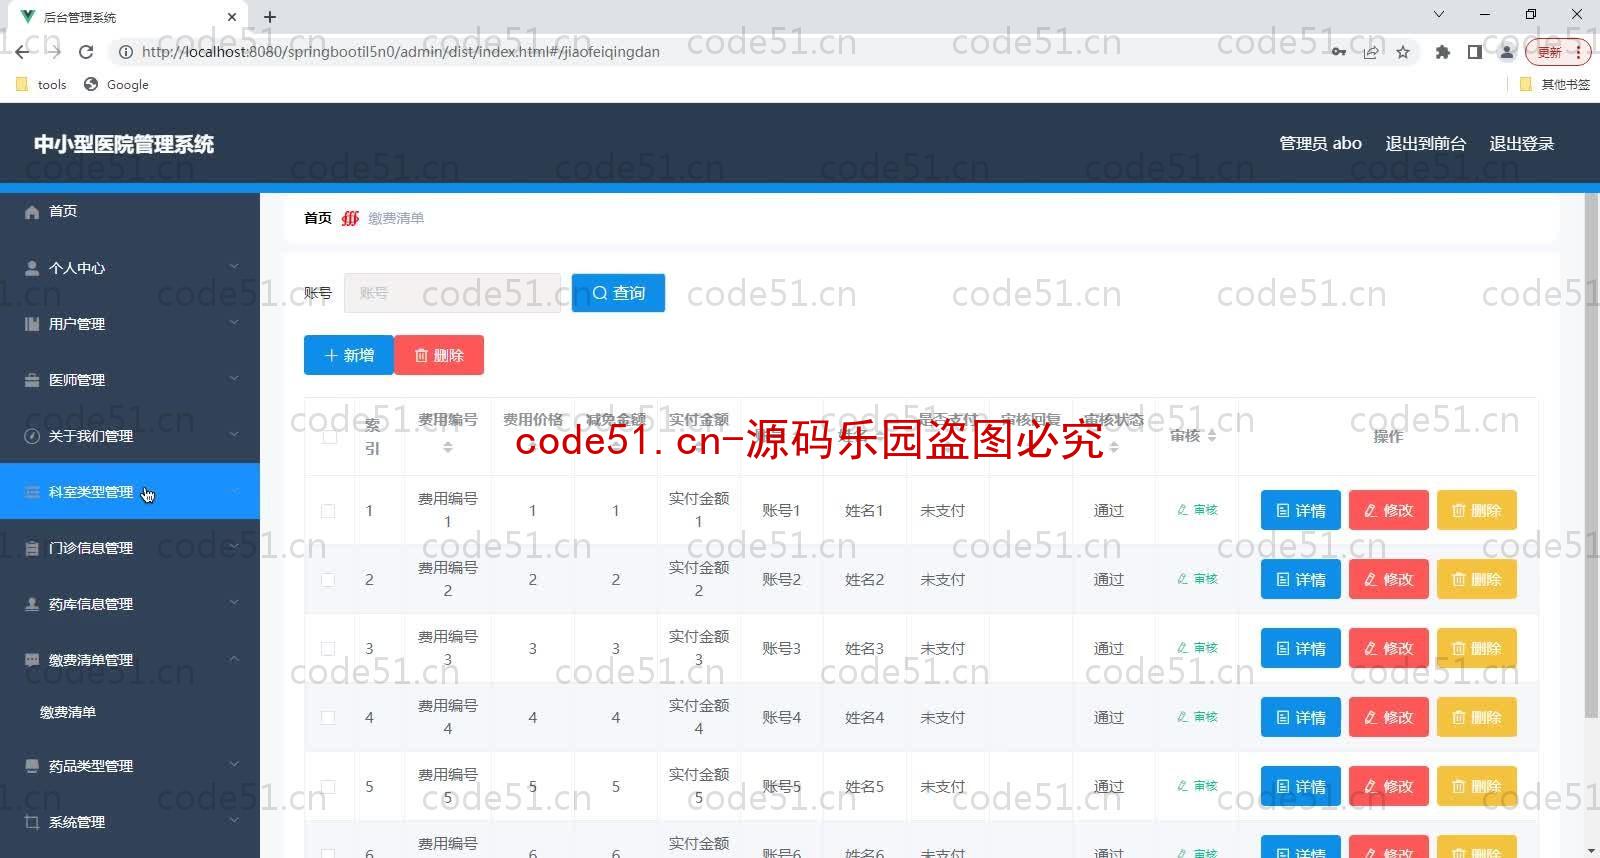Expand the 用户管理 menu chevron
This screenshot has height=858, width=1600.
[x=234, y=323]
